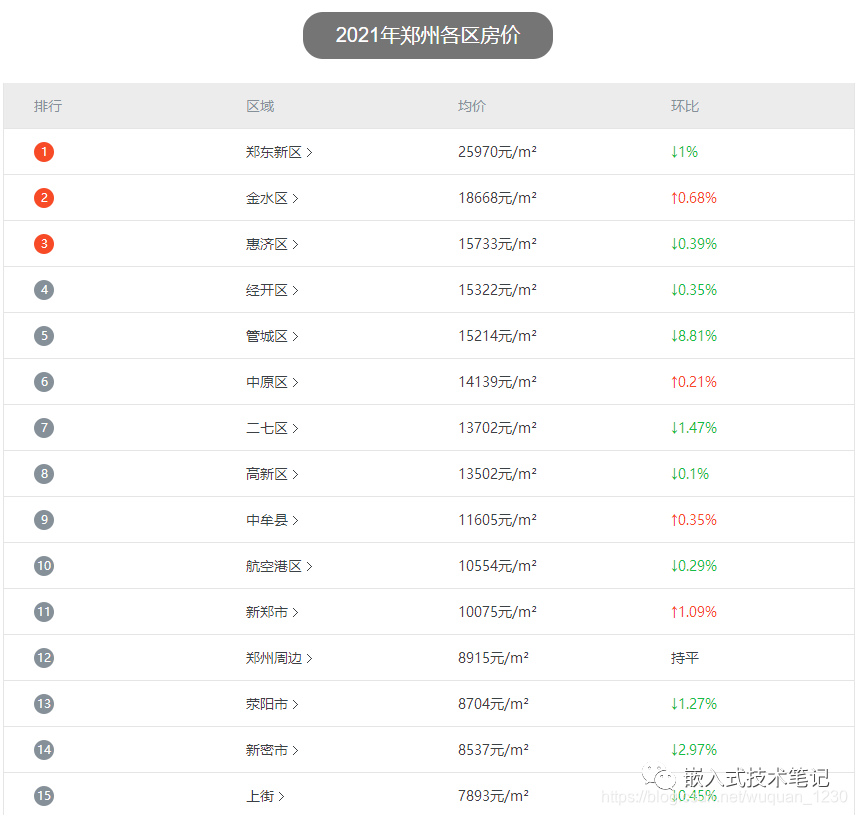The image size is (857, 815).
Task: Open the 新密市 district link
Action: [272, 749]
